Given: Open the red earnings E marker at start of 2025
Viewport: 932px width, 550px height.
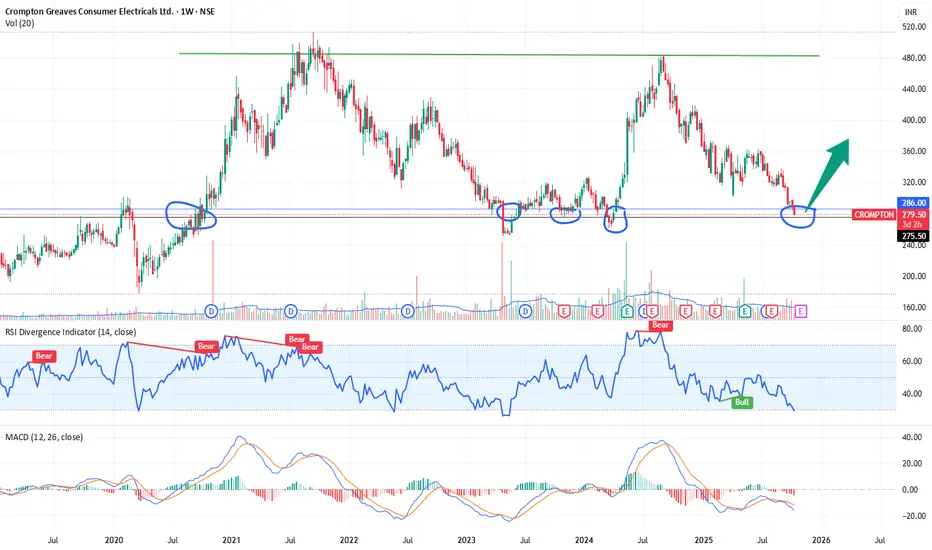Looking at the screenshot, I should point(715,311).
